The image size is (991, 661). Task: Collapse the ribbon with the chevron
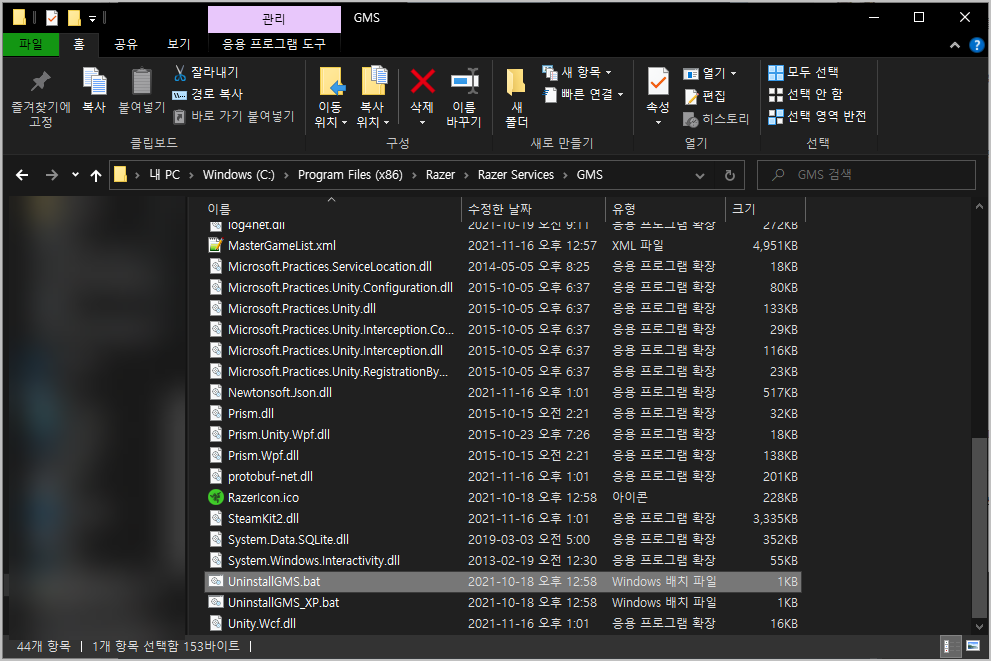click(955, 45)
